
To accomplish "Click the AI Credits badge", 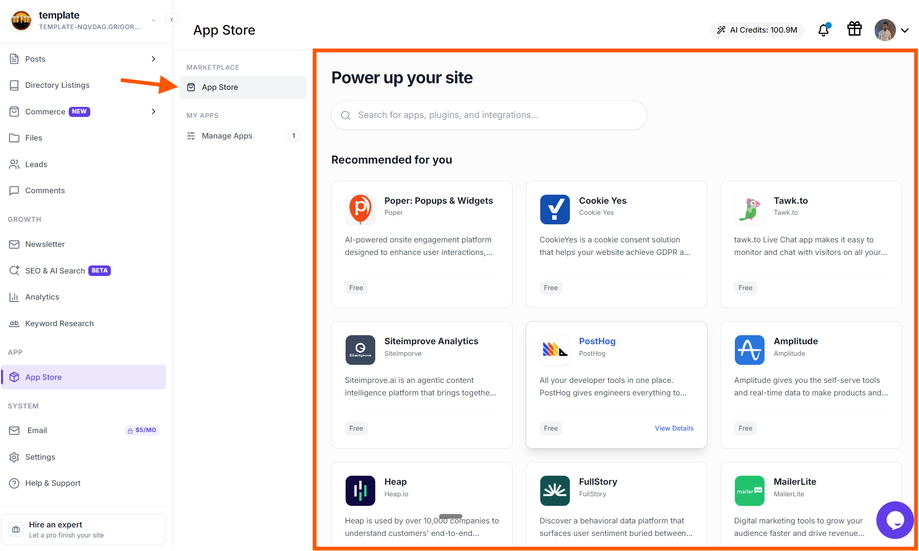I will (x=757, y=30).
